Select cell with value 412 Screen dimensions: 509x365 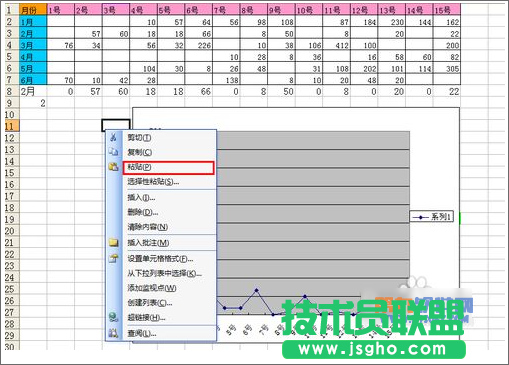click(336, 45)
